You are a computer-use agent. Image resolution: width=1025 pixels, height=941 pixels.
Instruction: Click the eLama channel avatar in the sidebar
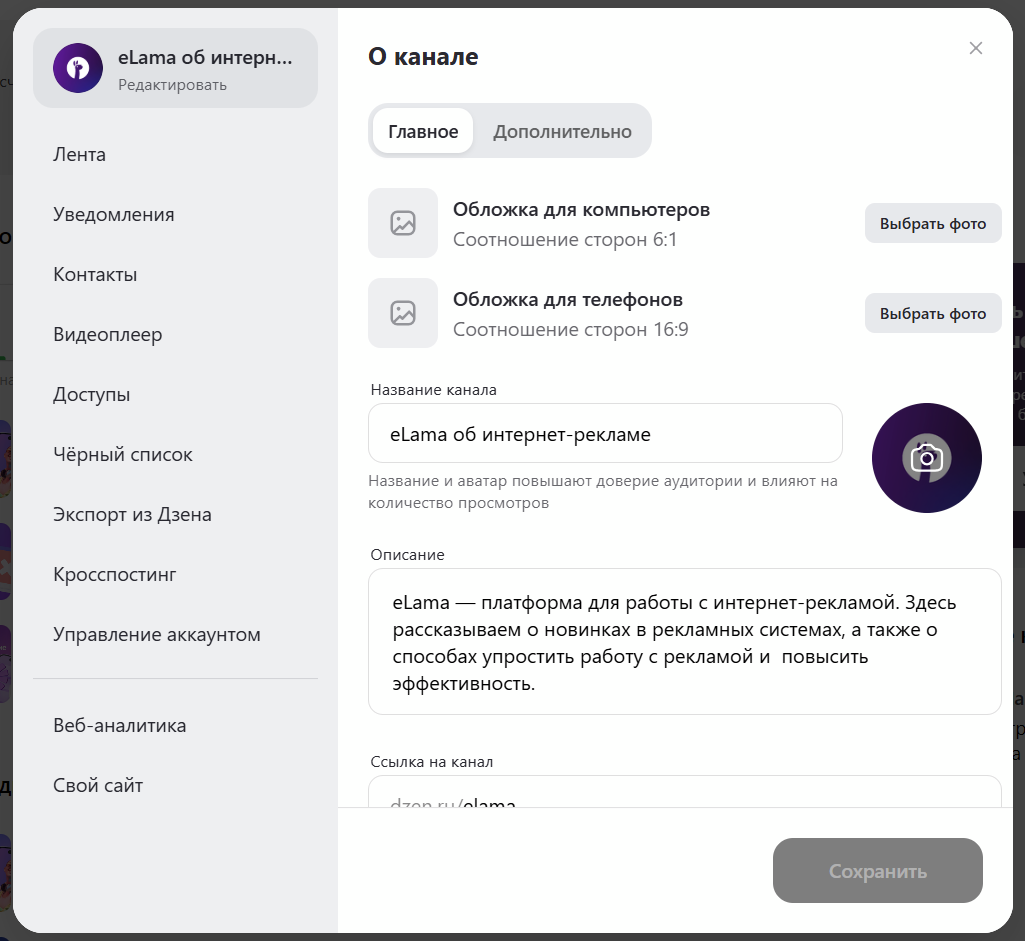(x=77, y=68)
